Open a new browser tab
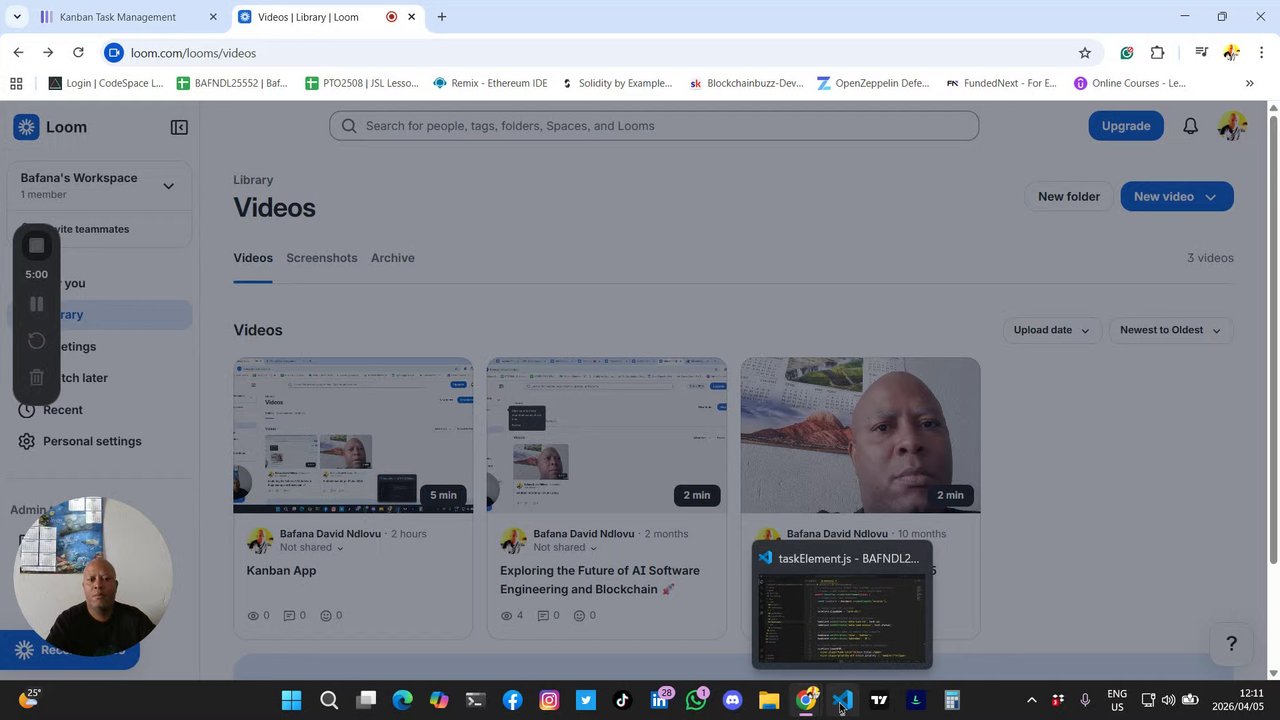Screen dimensions: 1280x720 (x=442, y=17)
